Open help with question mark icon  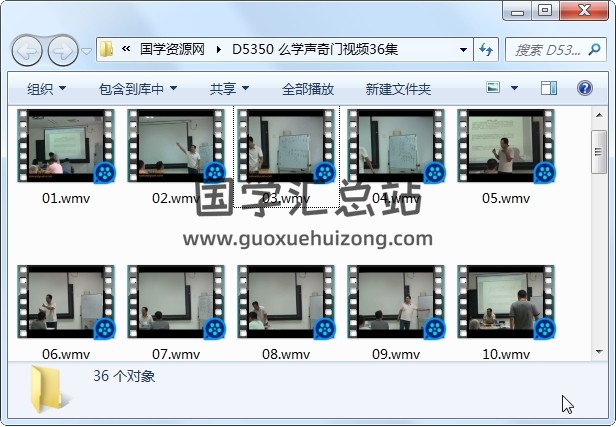(585, 88)
